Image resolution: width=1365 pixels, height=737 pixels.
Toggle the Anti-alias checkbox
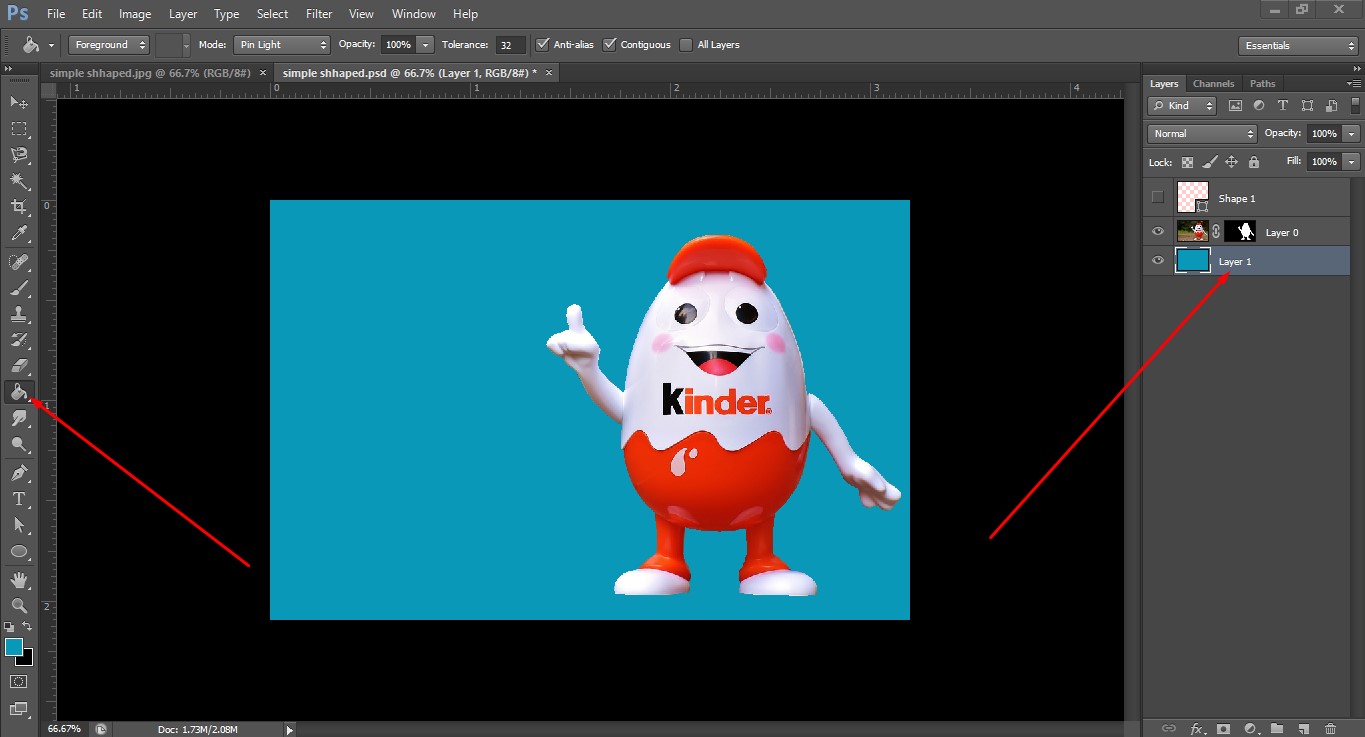(x=542, y=44)
